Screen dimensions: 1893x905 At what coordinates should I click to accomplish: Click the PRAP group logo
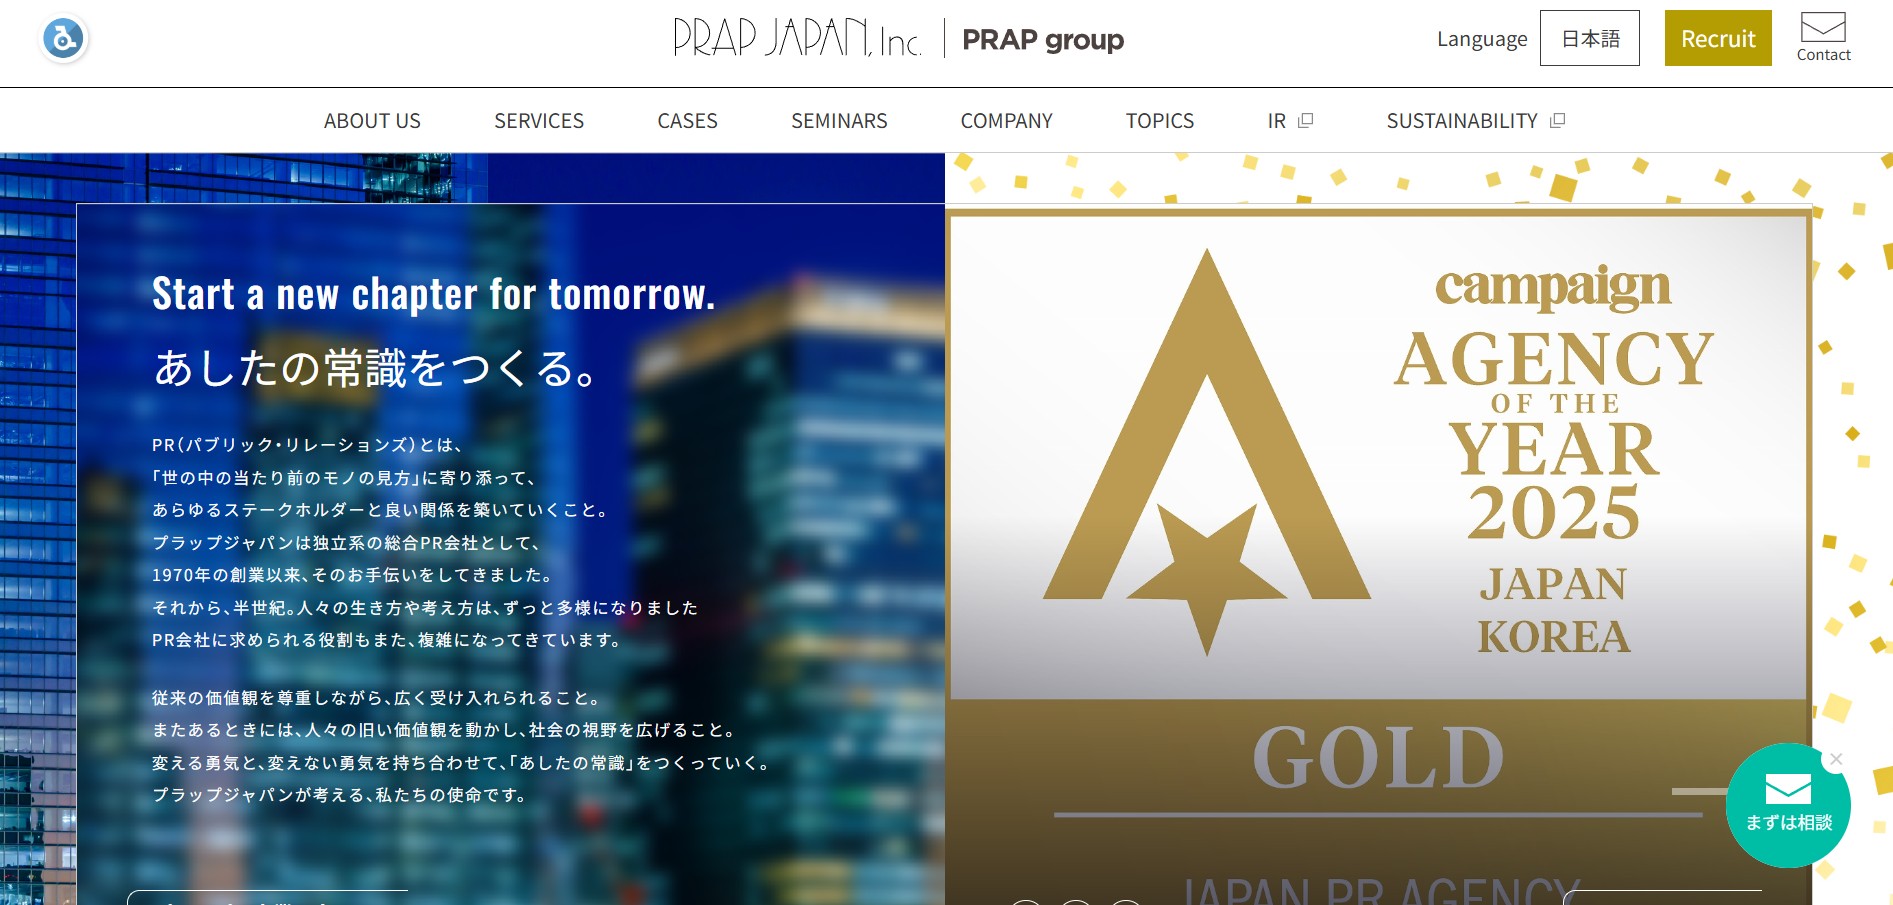(x=1043, y=40)
